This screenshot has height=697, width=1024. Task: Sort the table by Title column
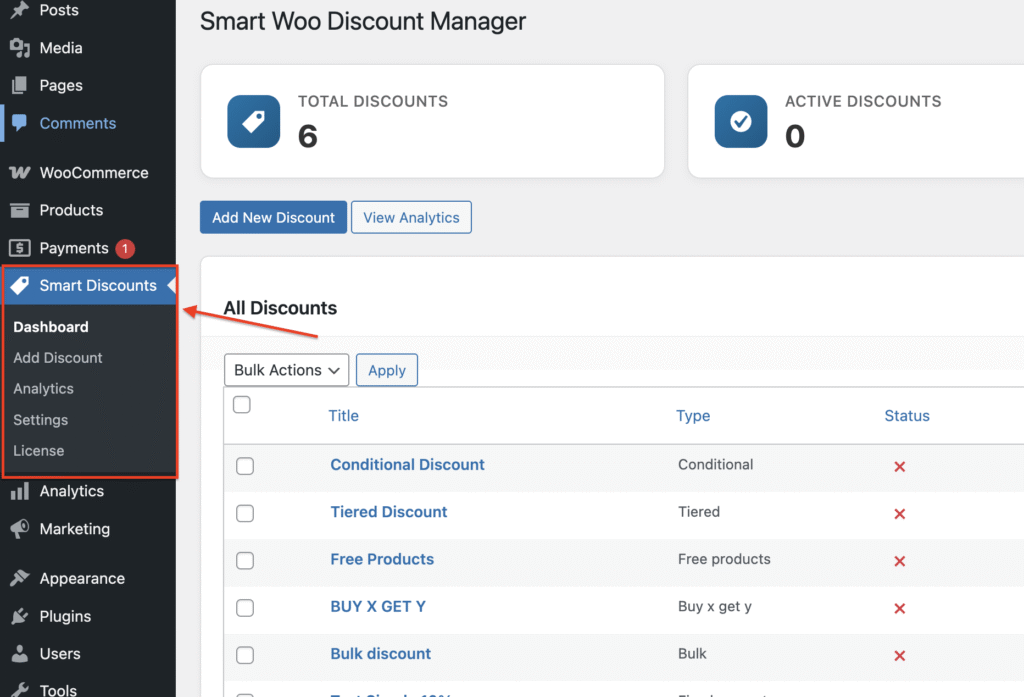click(x=343, y=416)
